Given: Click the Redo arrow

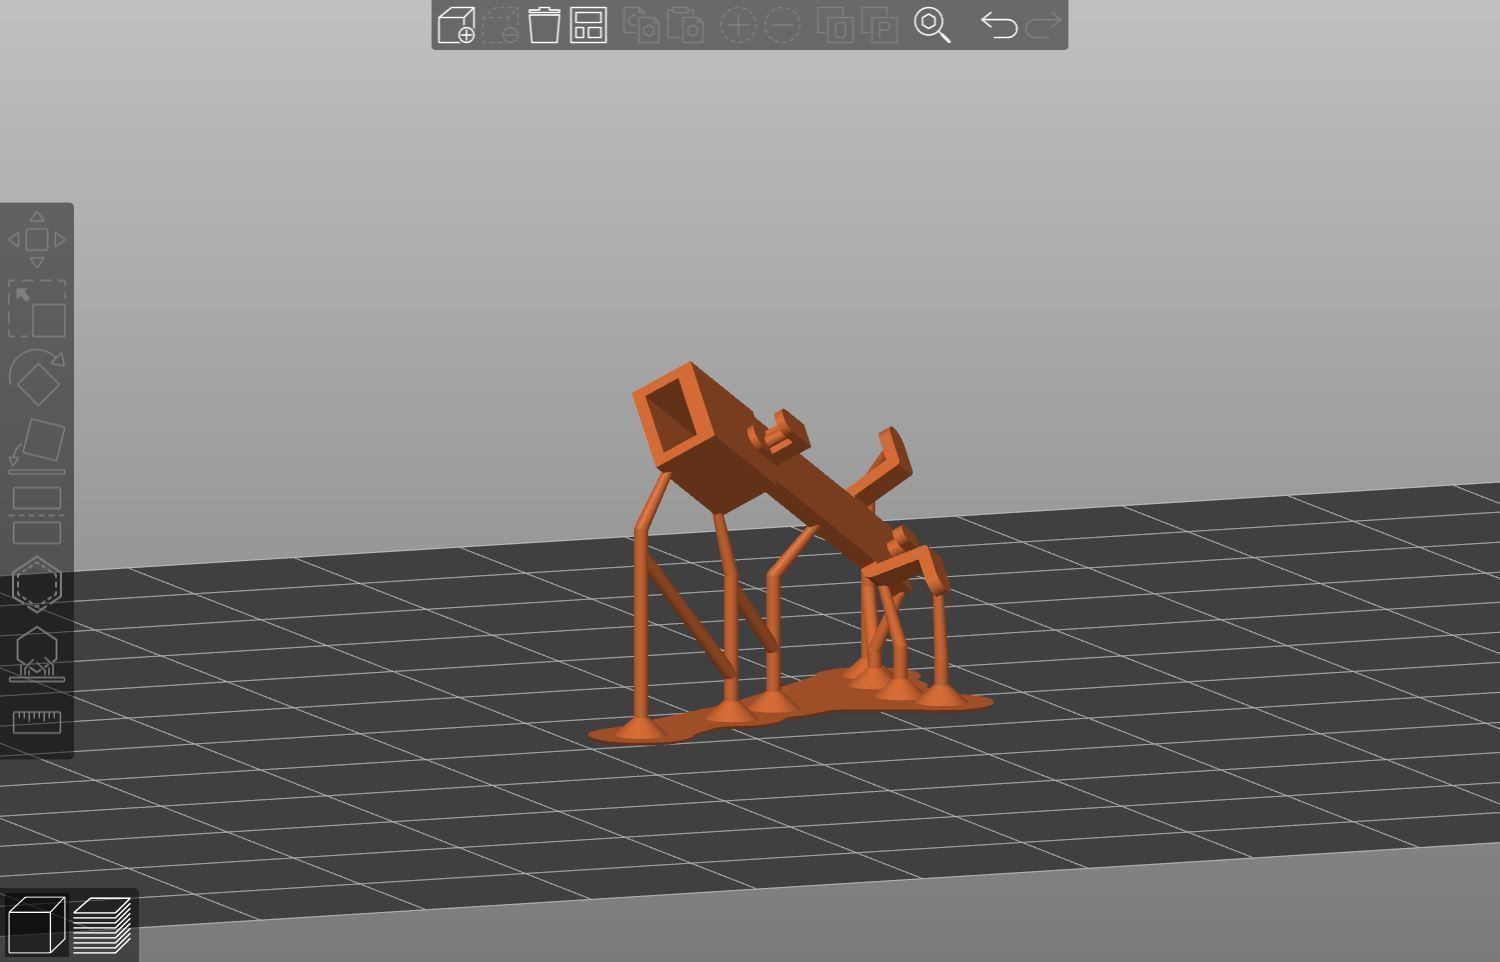Looking at the screenshot, I should point(1043,25).
